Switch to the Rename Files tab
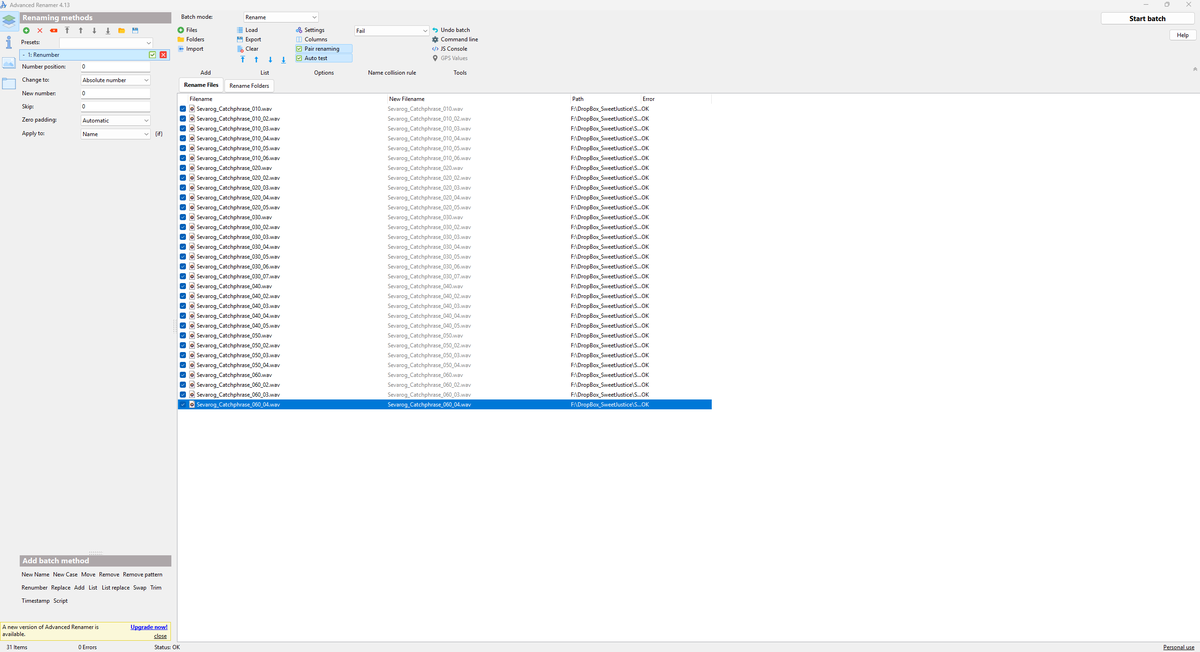1200x652 pixels. coord(201,85)
